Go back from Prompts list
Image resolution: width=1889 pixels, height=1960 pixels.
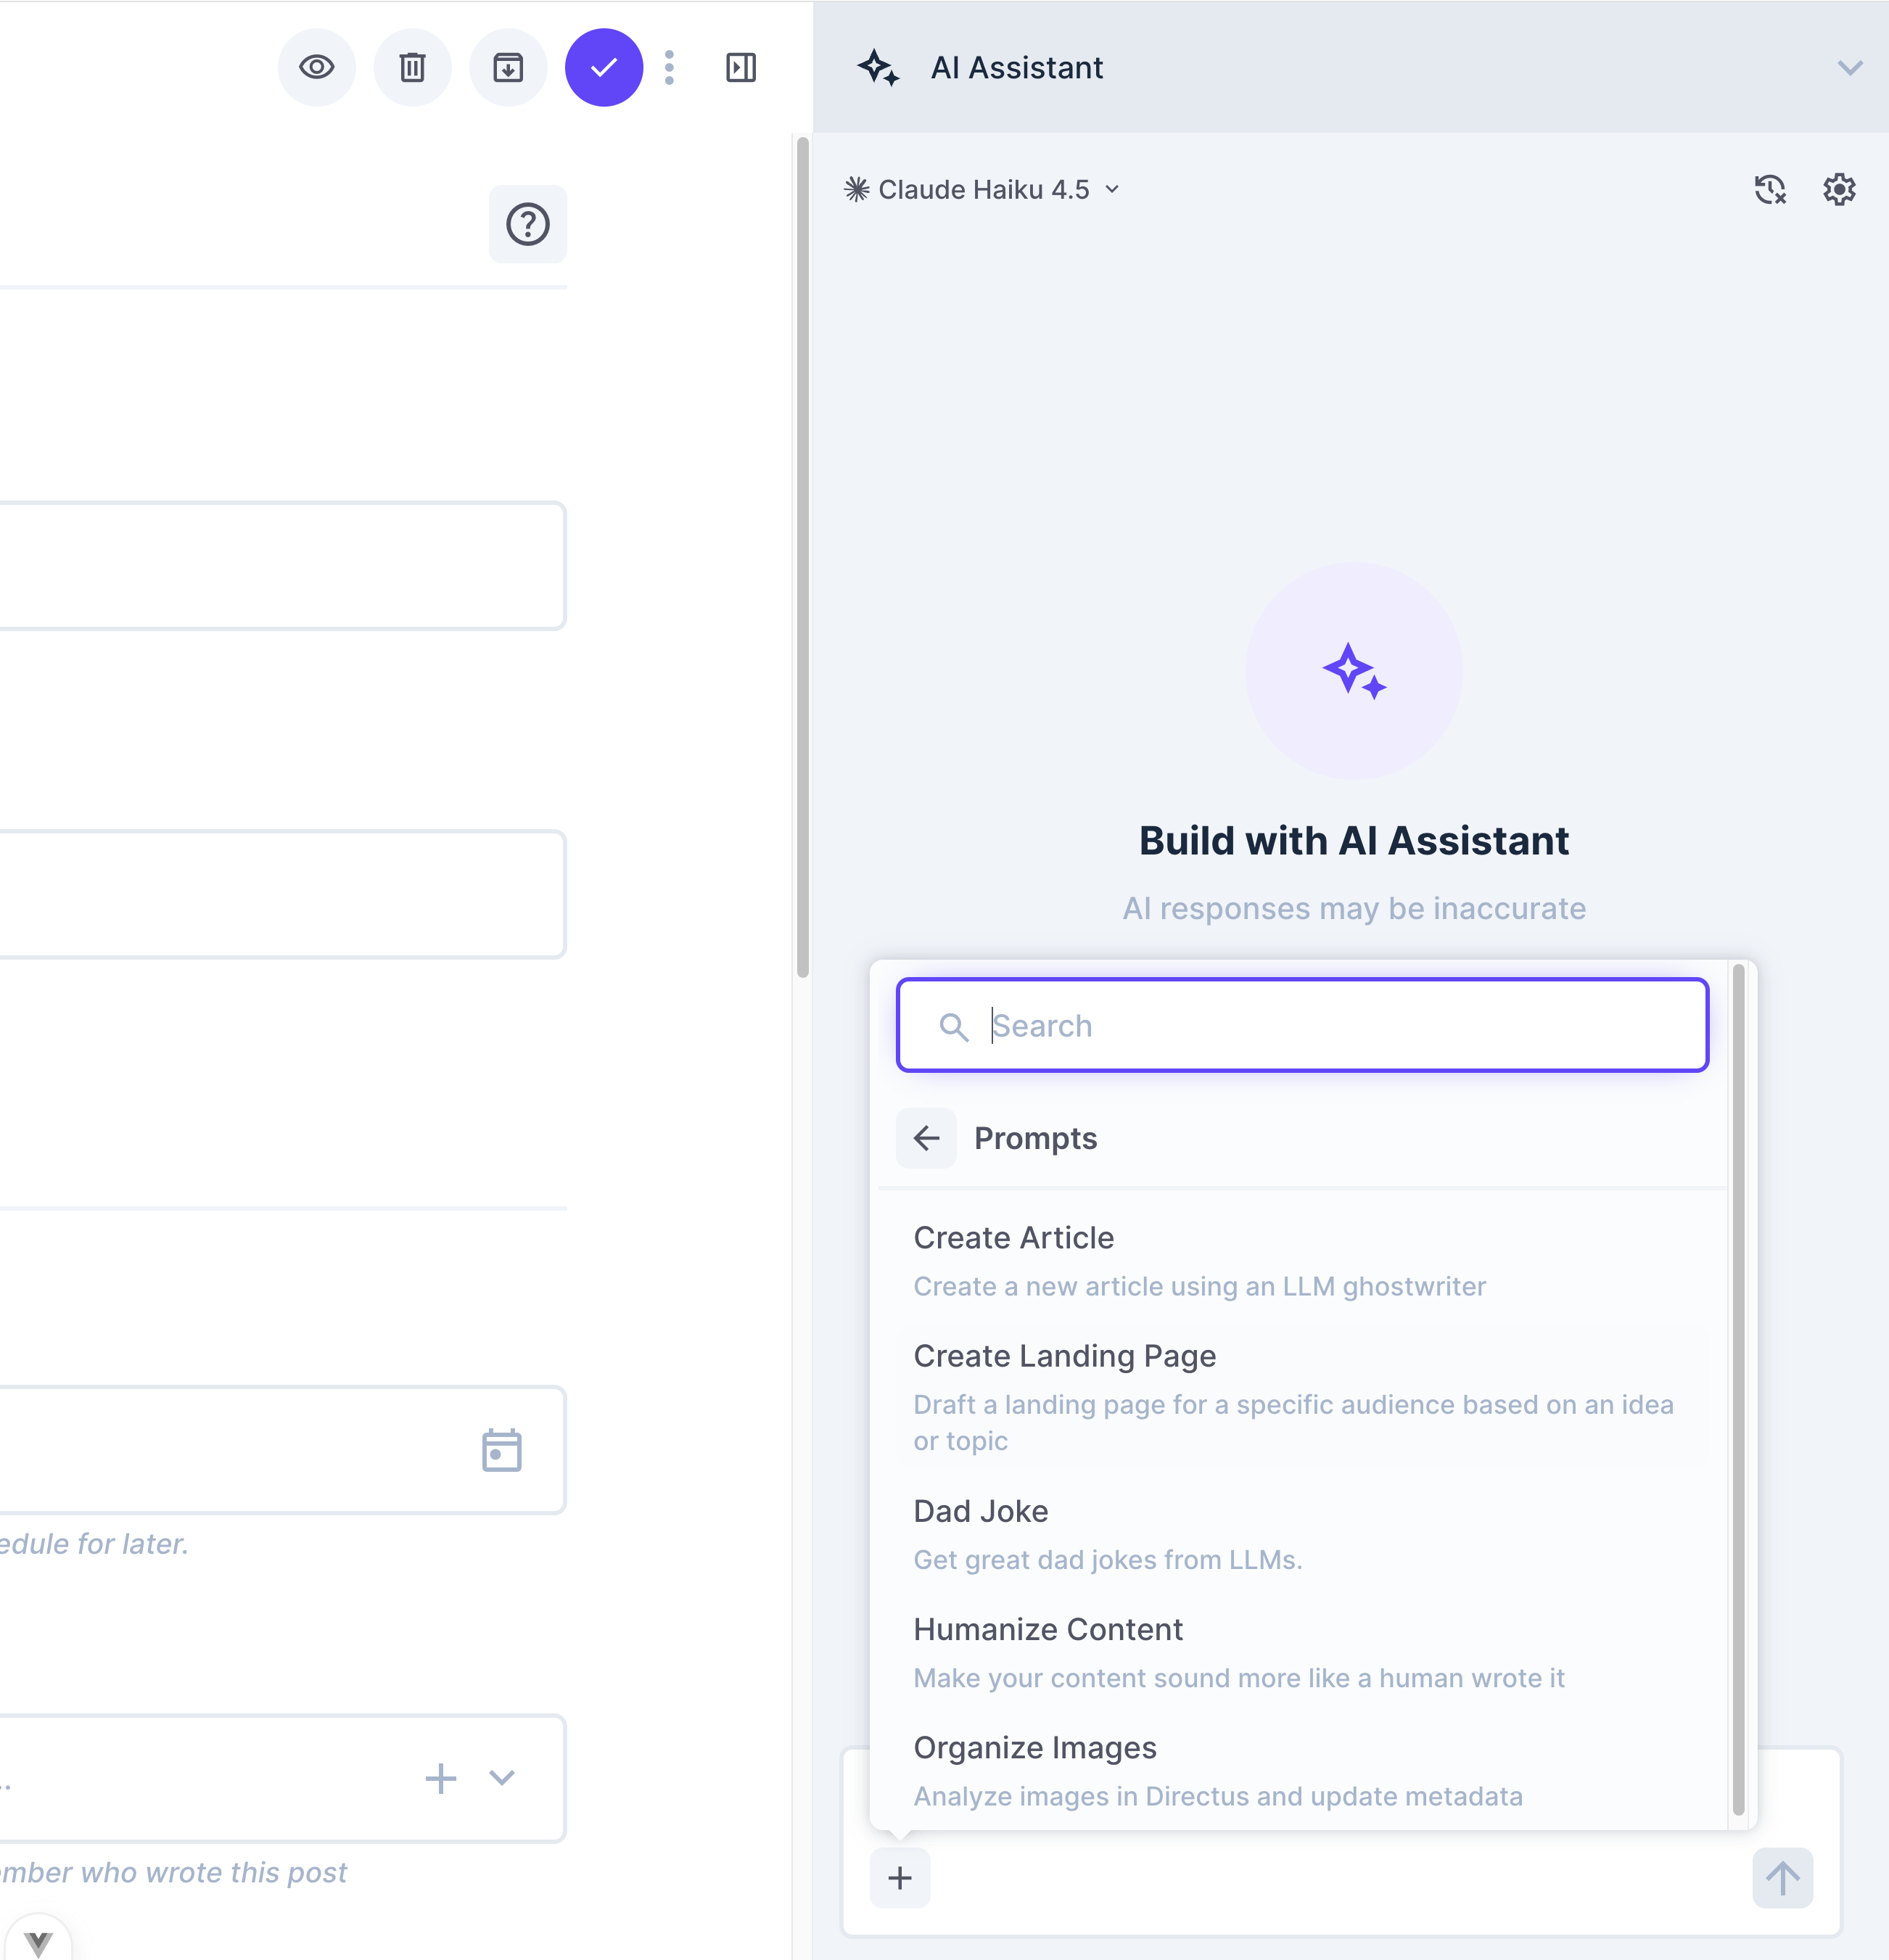point(926,1138)
